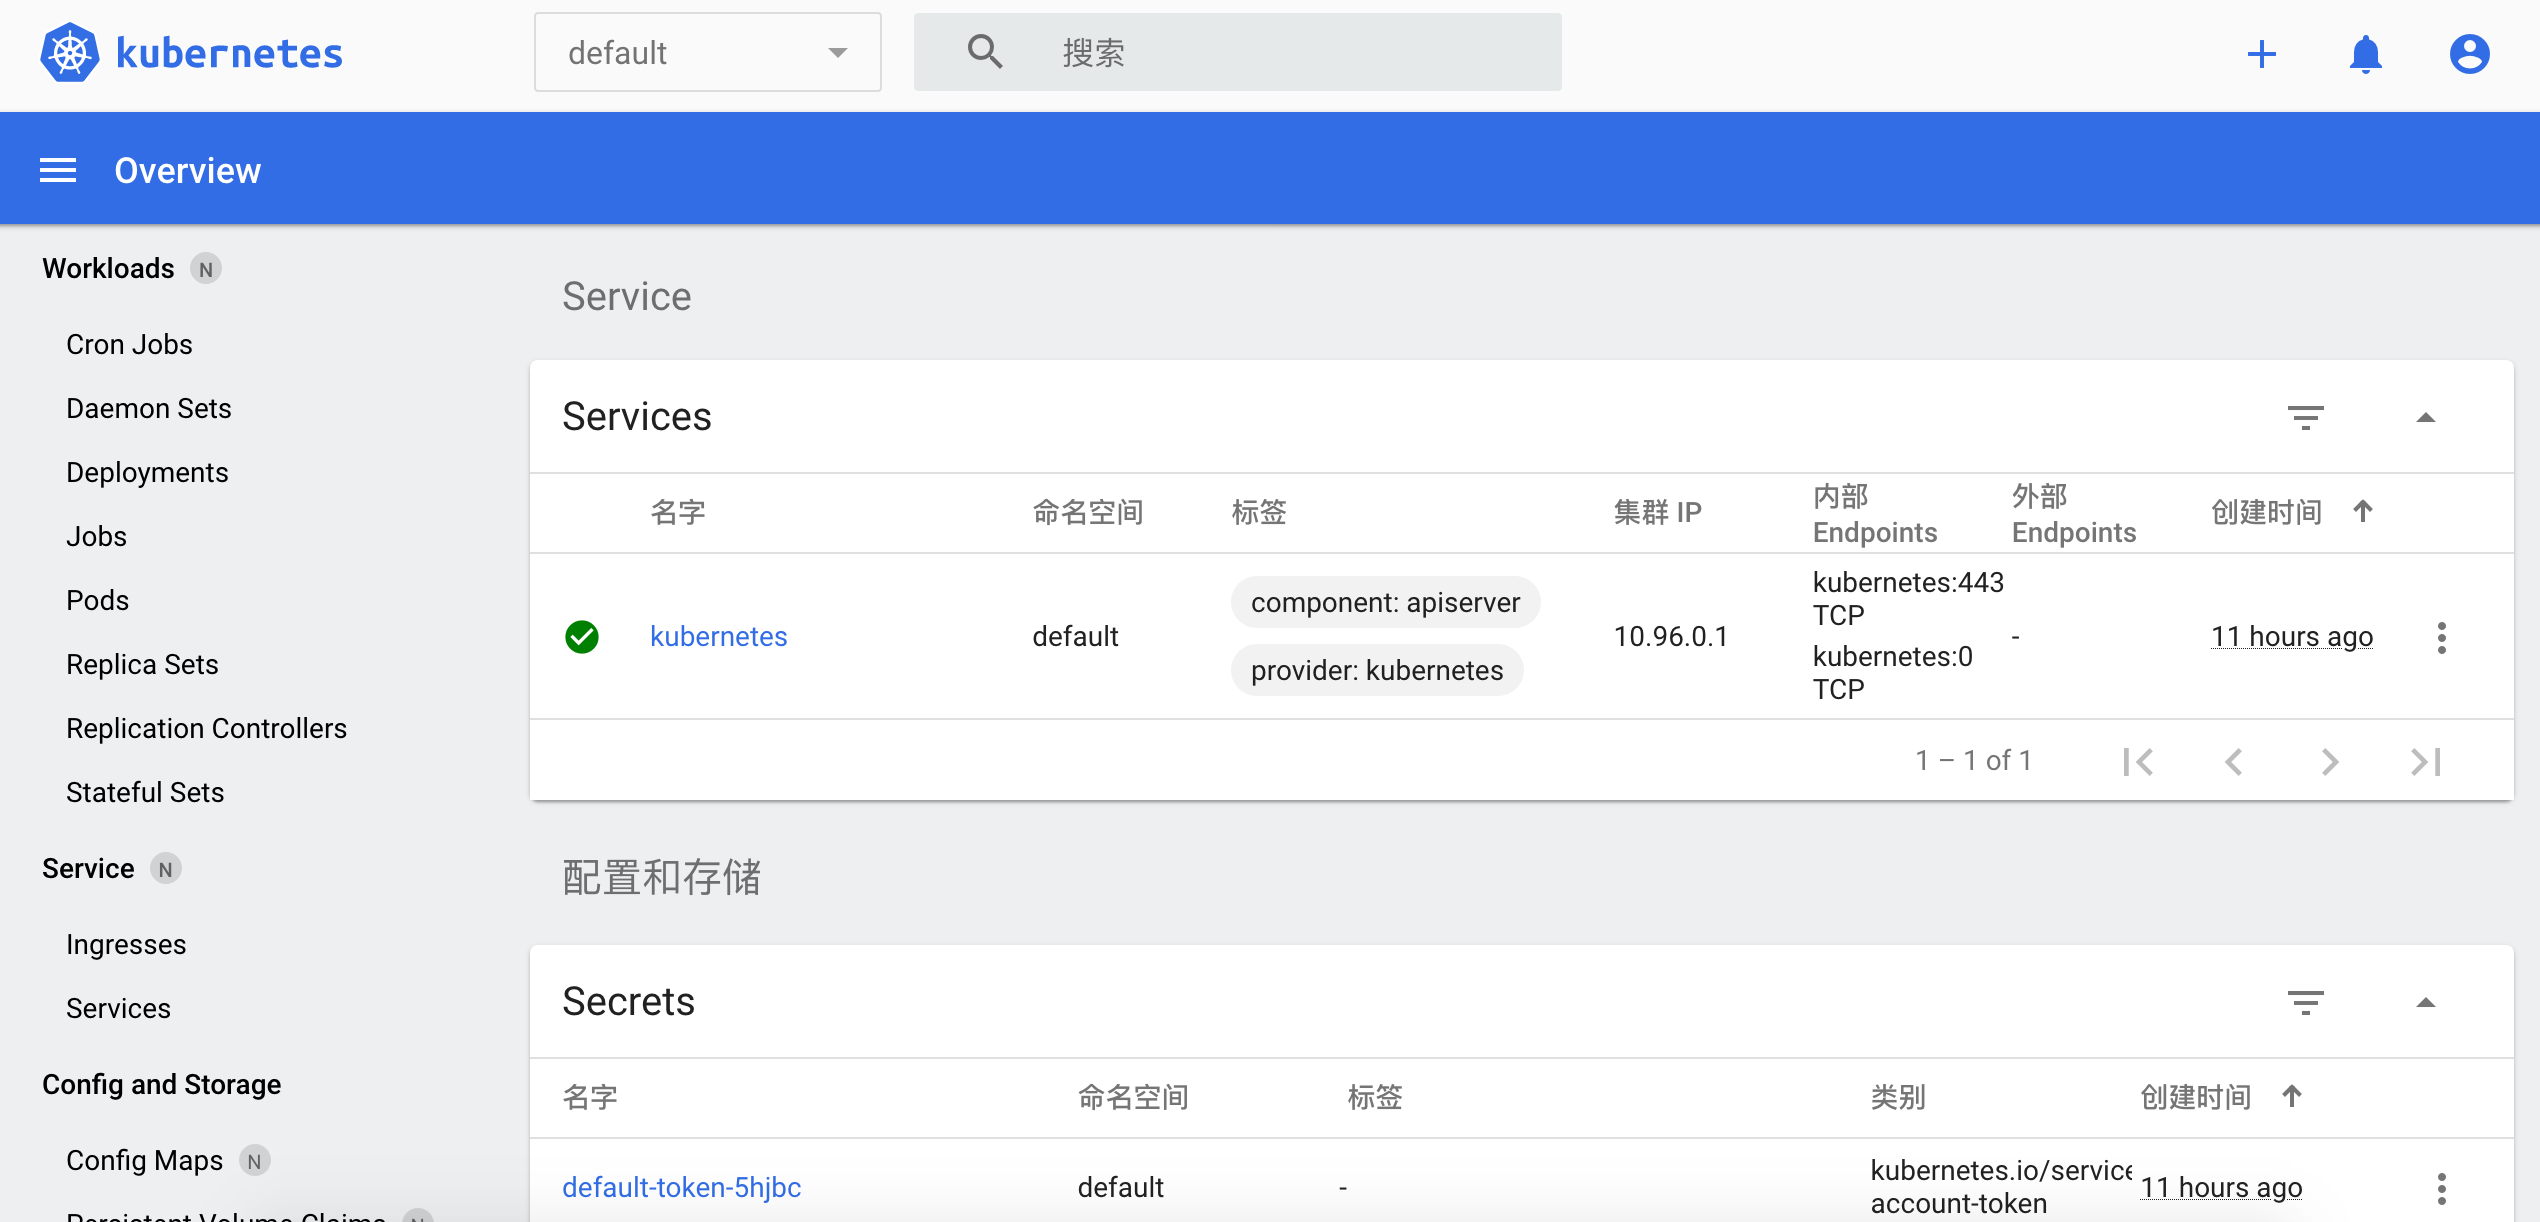The width and height of the screenshot is (2540, 1222).
Task: Open the default-token-5hjbc secret link
Action: (x=681, y=1188)
